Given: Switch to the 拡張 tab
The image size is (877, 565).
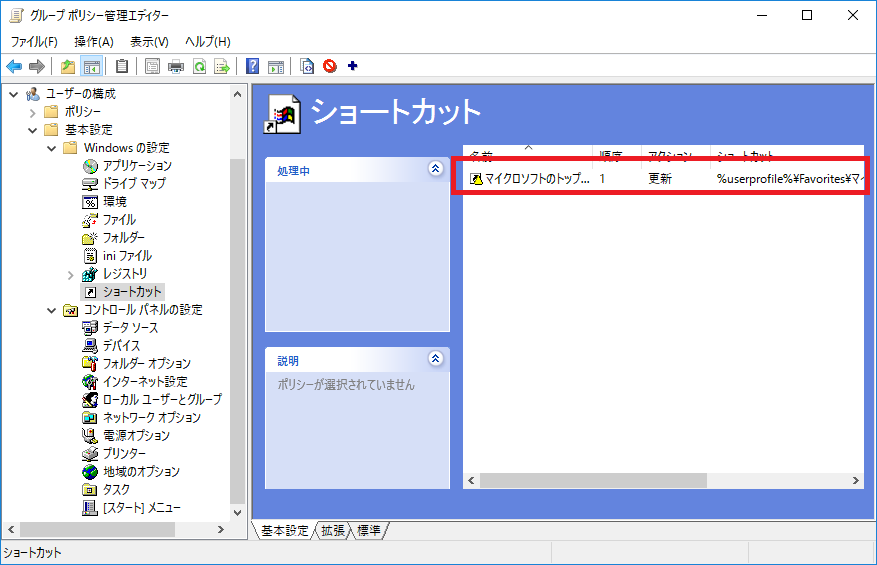Looking at the screenshot, I should tap(333, 531).
